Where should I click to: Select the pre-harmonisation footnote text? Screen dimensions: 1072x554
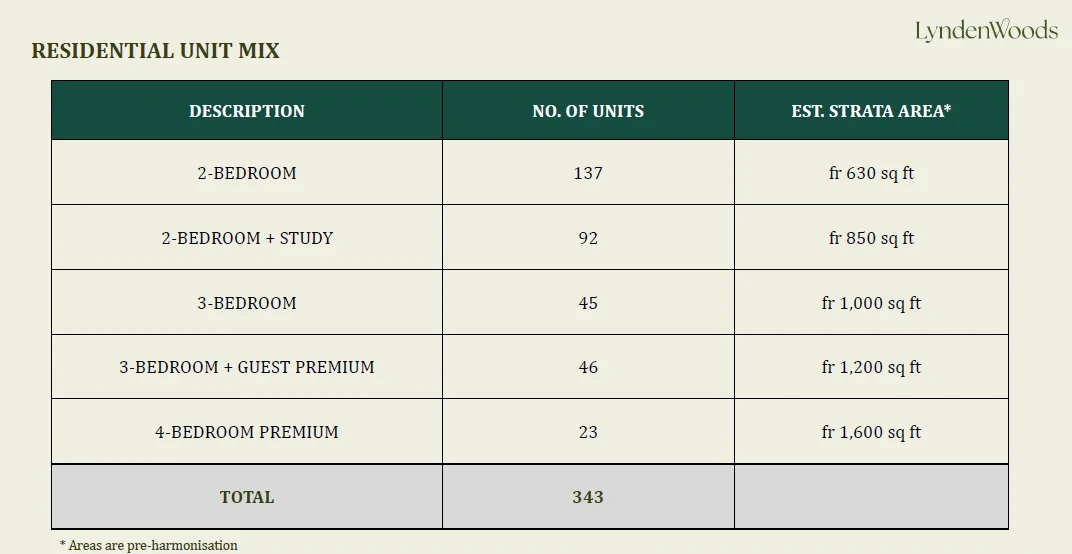pos(149,545)
